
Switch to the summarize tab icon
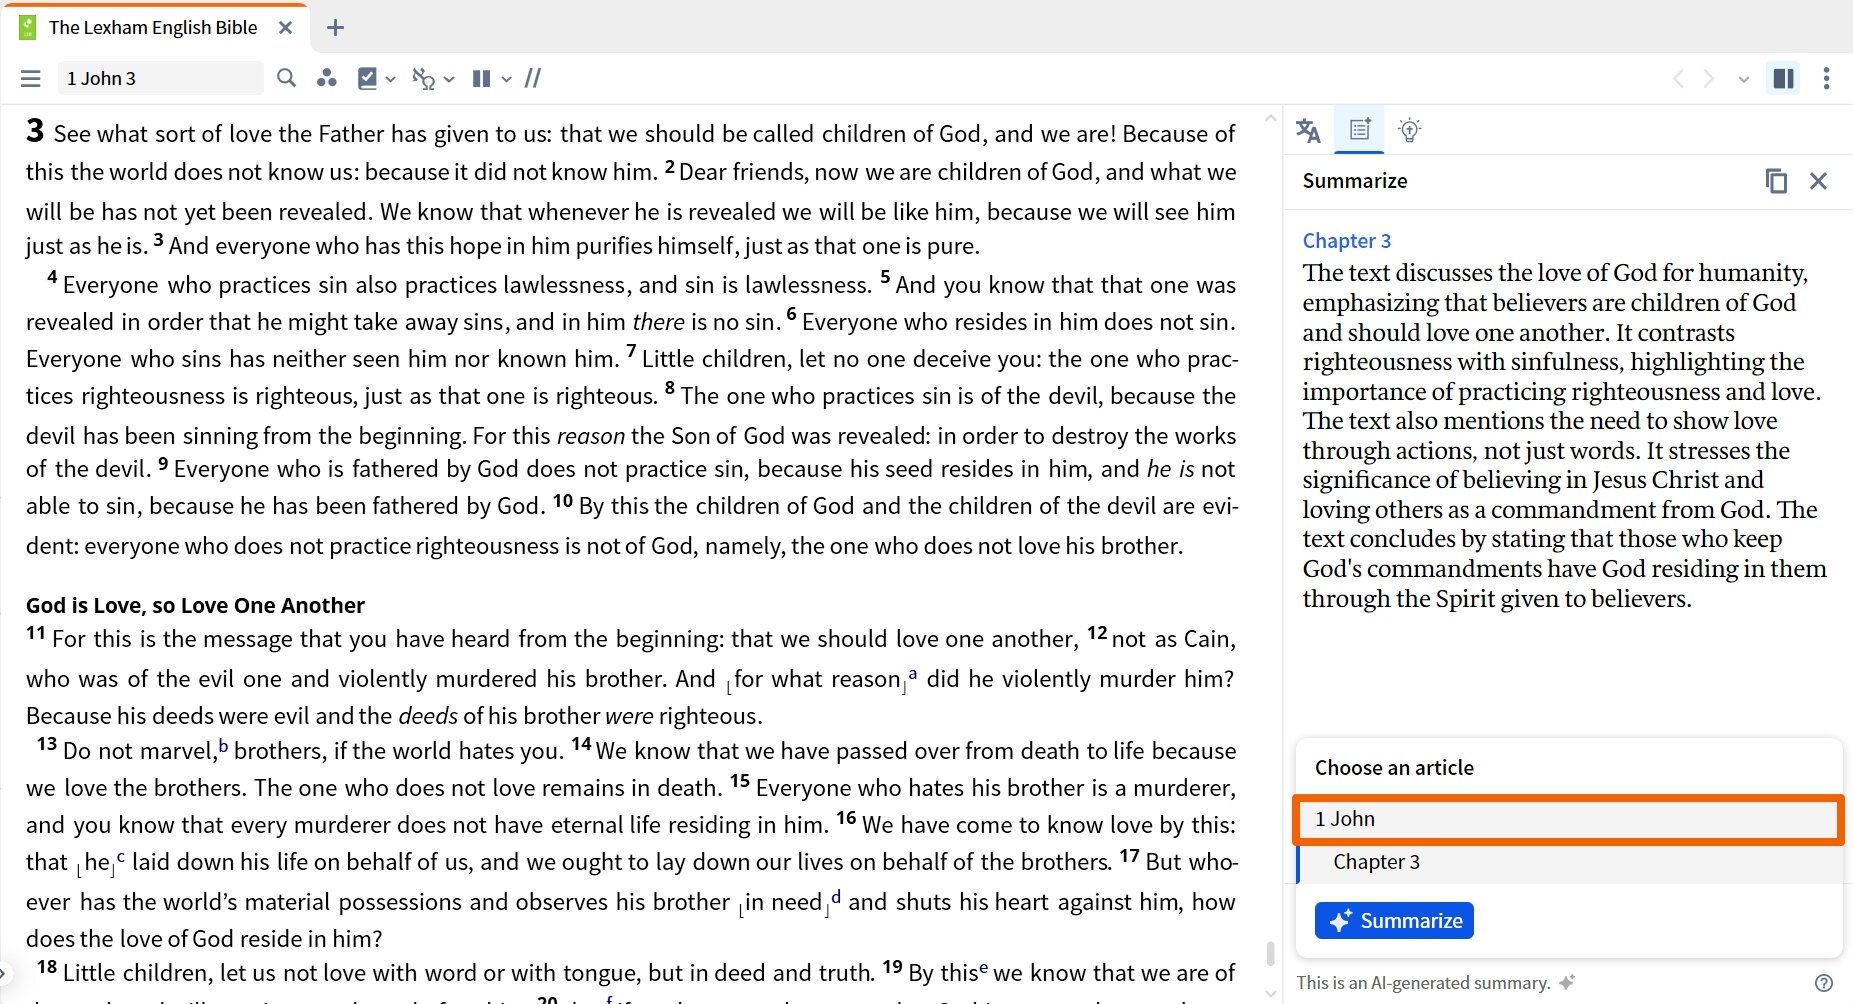pos(1360,129)
